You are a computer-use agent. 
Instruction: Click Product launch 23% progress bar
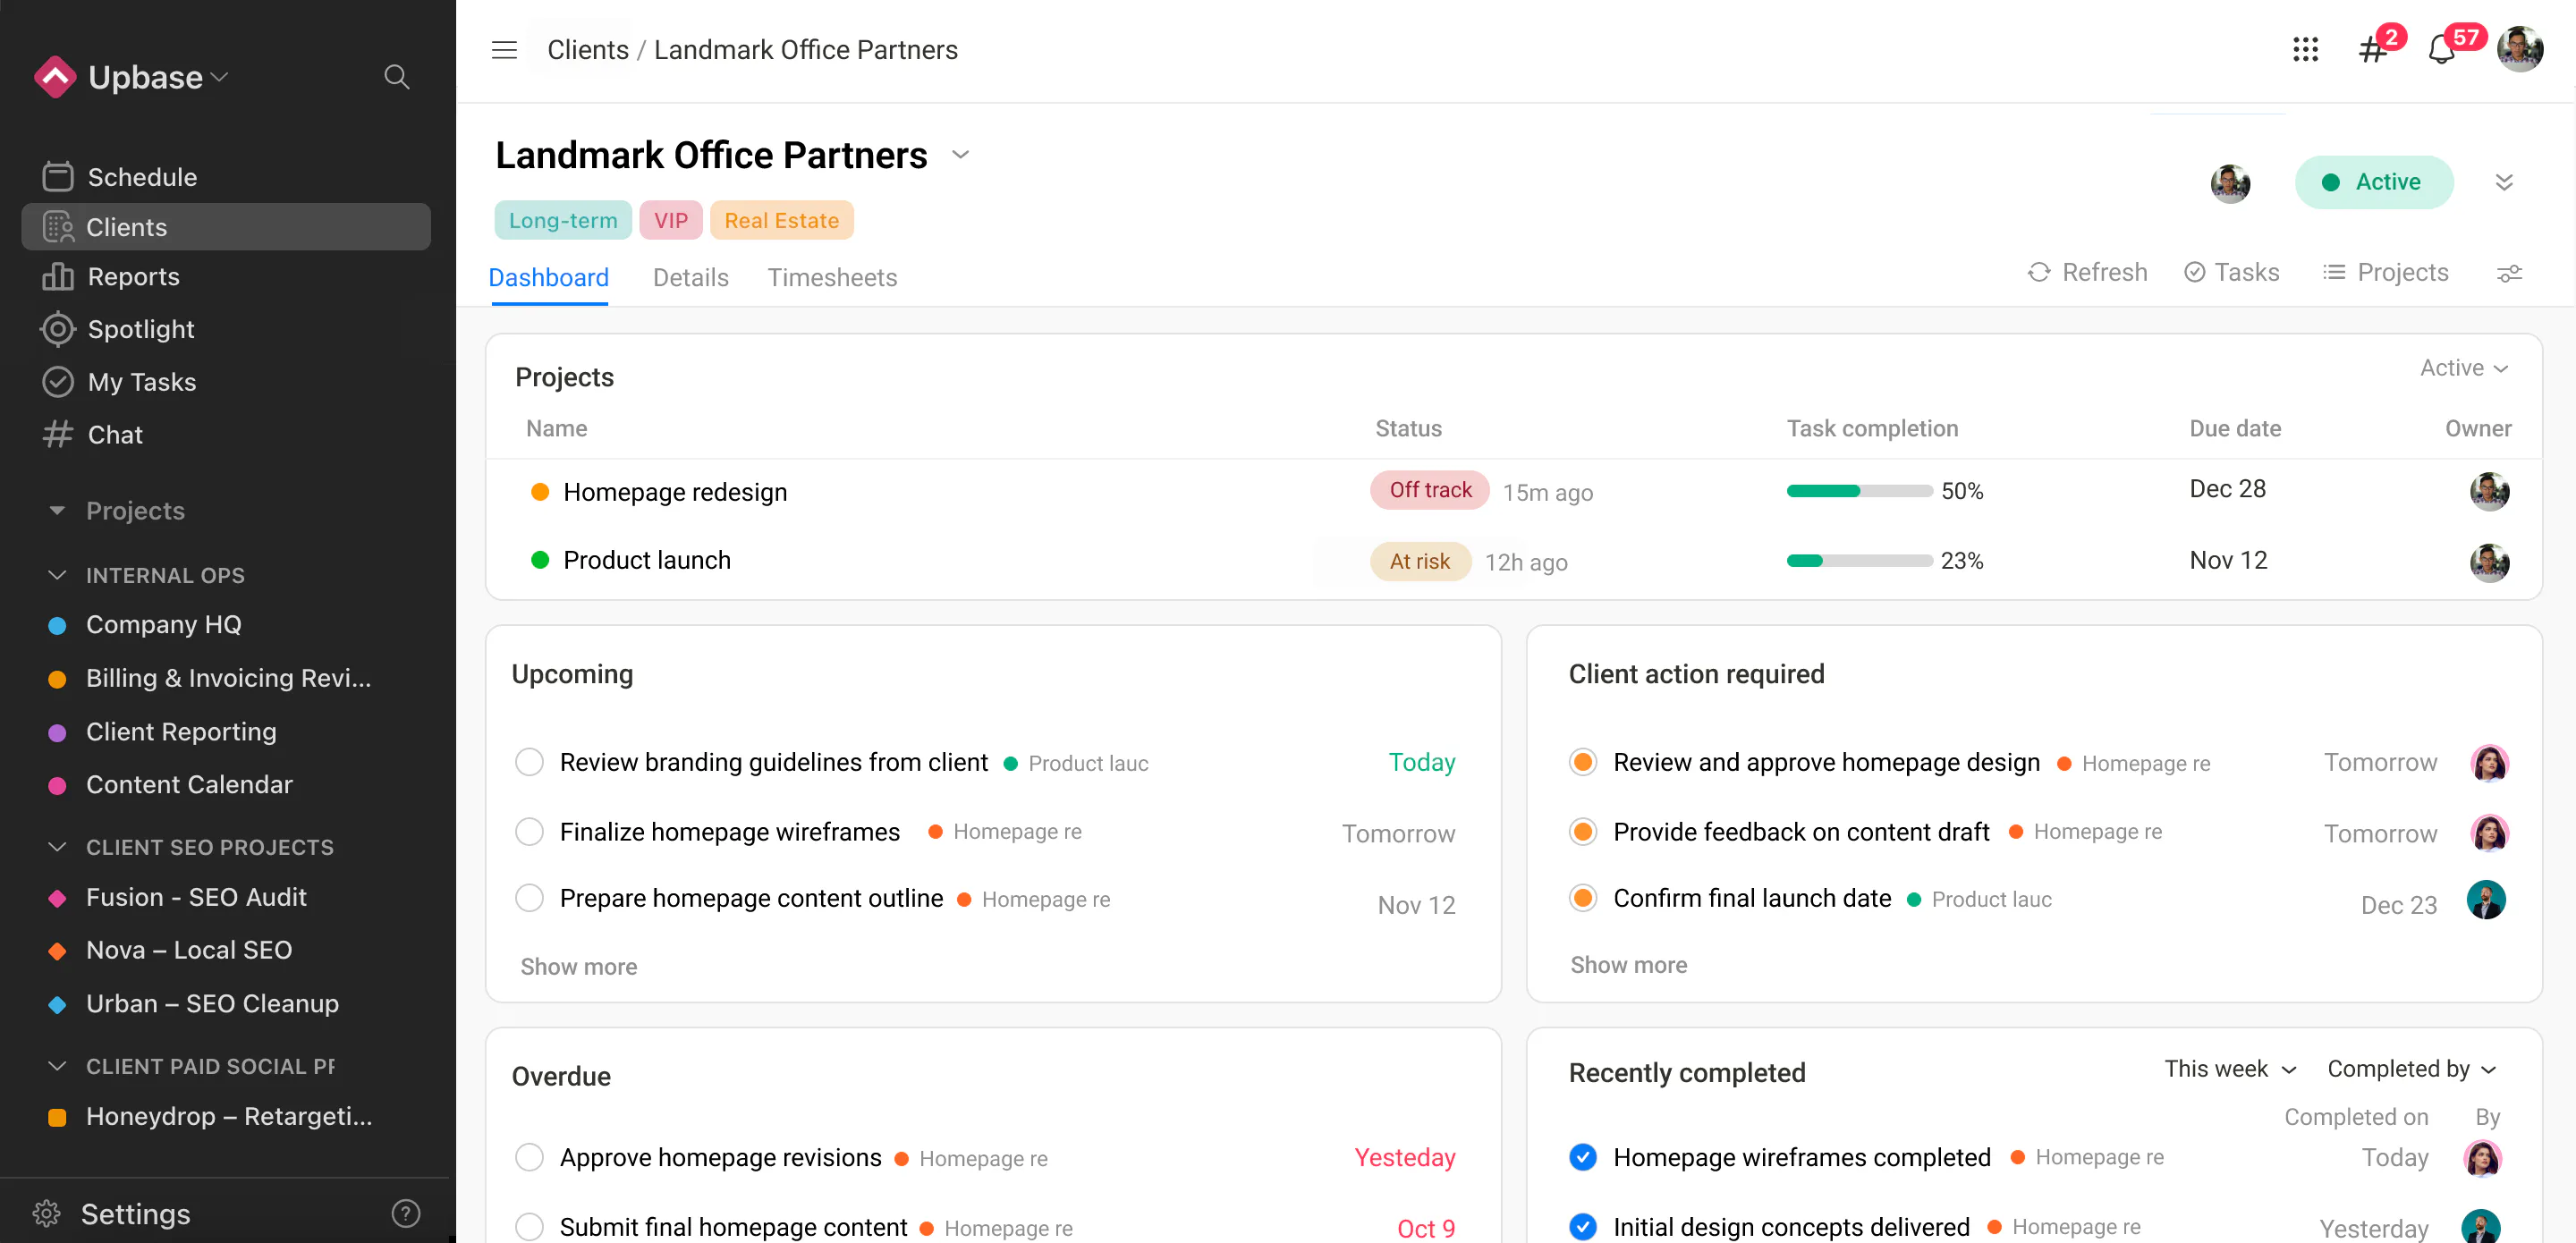(1859, 561)
